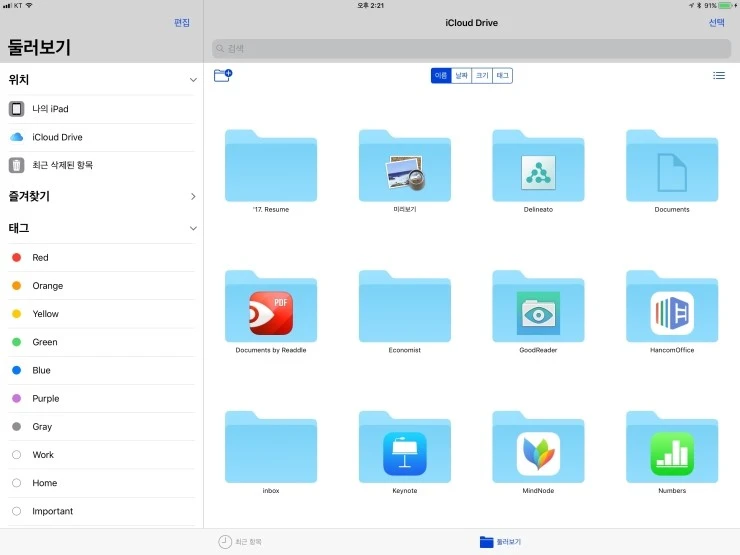The image size is (740, 555).
Task: Collapse the 위치 locations section
Action: pos(193,80)
